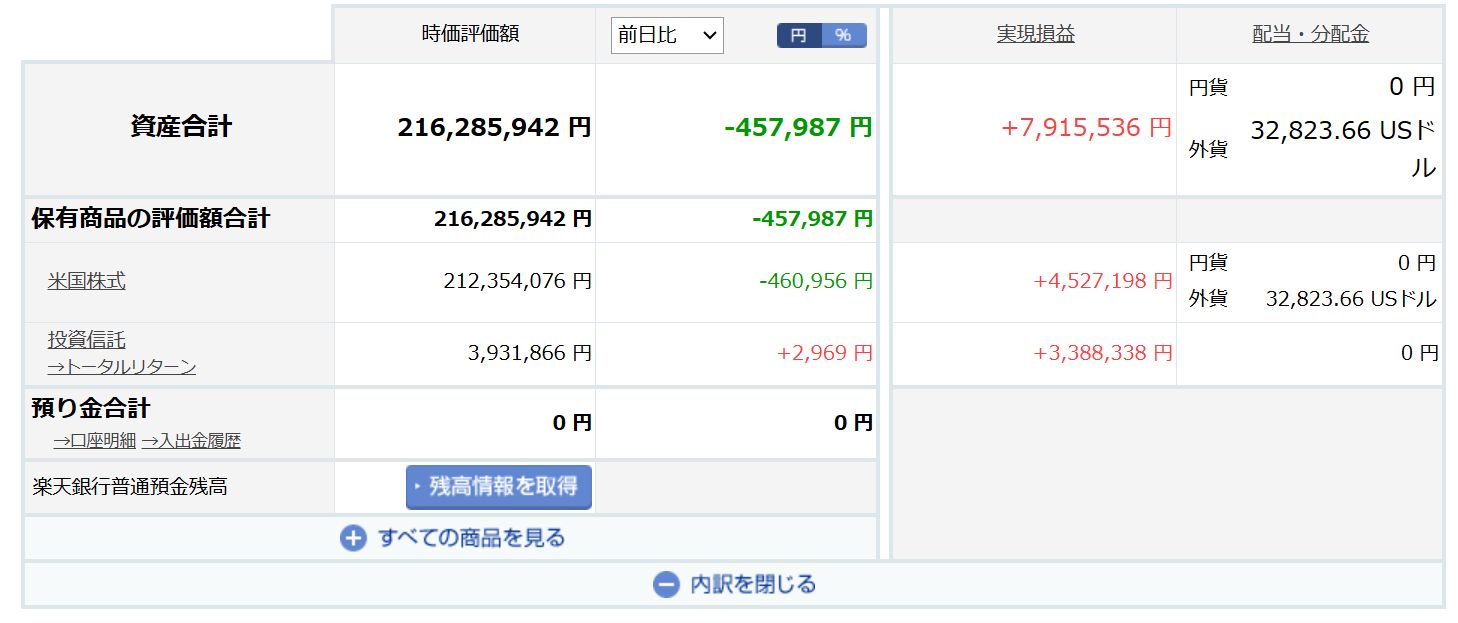The width and height of the screenshot is (1458, 623).
Task: Open the 米国株式 holdings link
Action: pyautogui.click(x=87, y=281)
